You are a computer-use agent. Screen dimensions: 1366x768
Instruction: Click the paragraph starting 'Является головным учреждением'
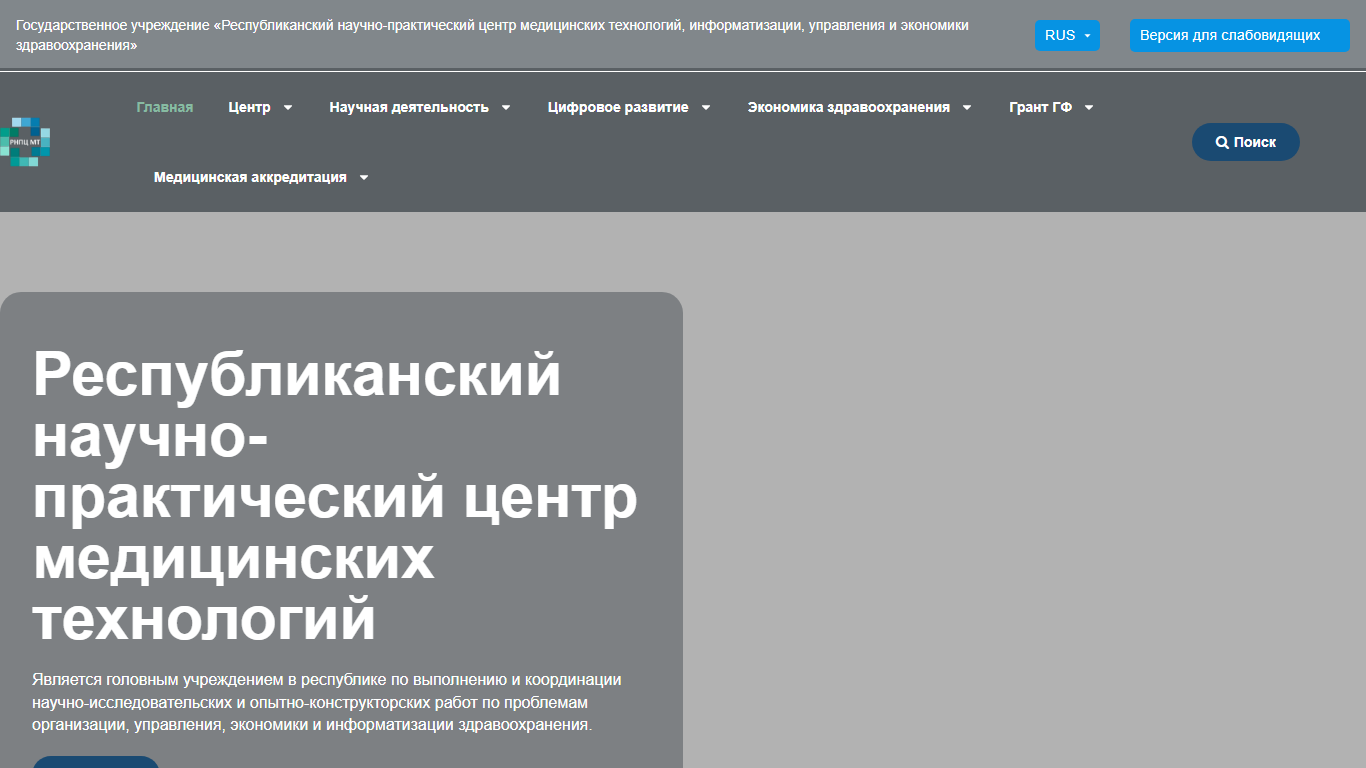[327, 702]
